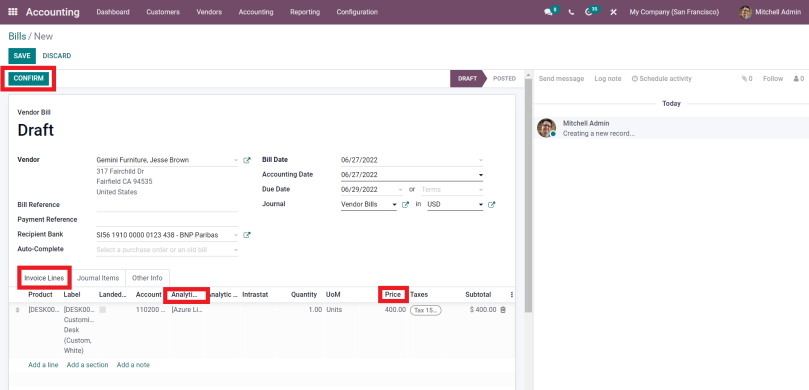
Task: Open the Dashboard menu
Action: pos(113,12)
